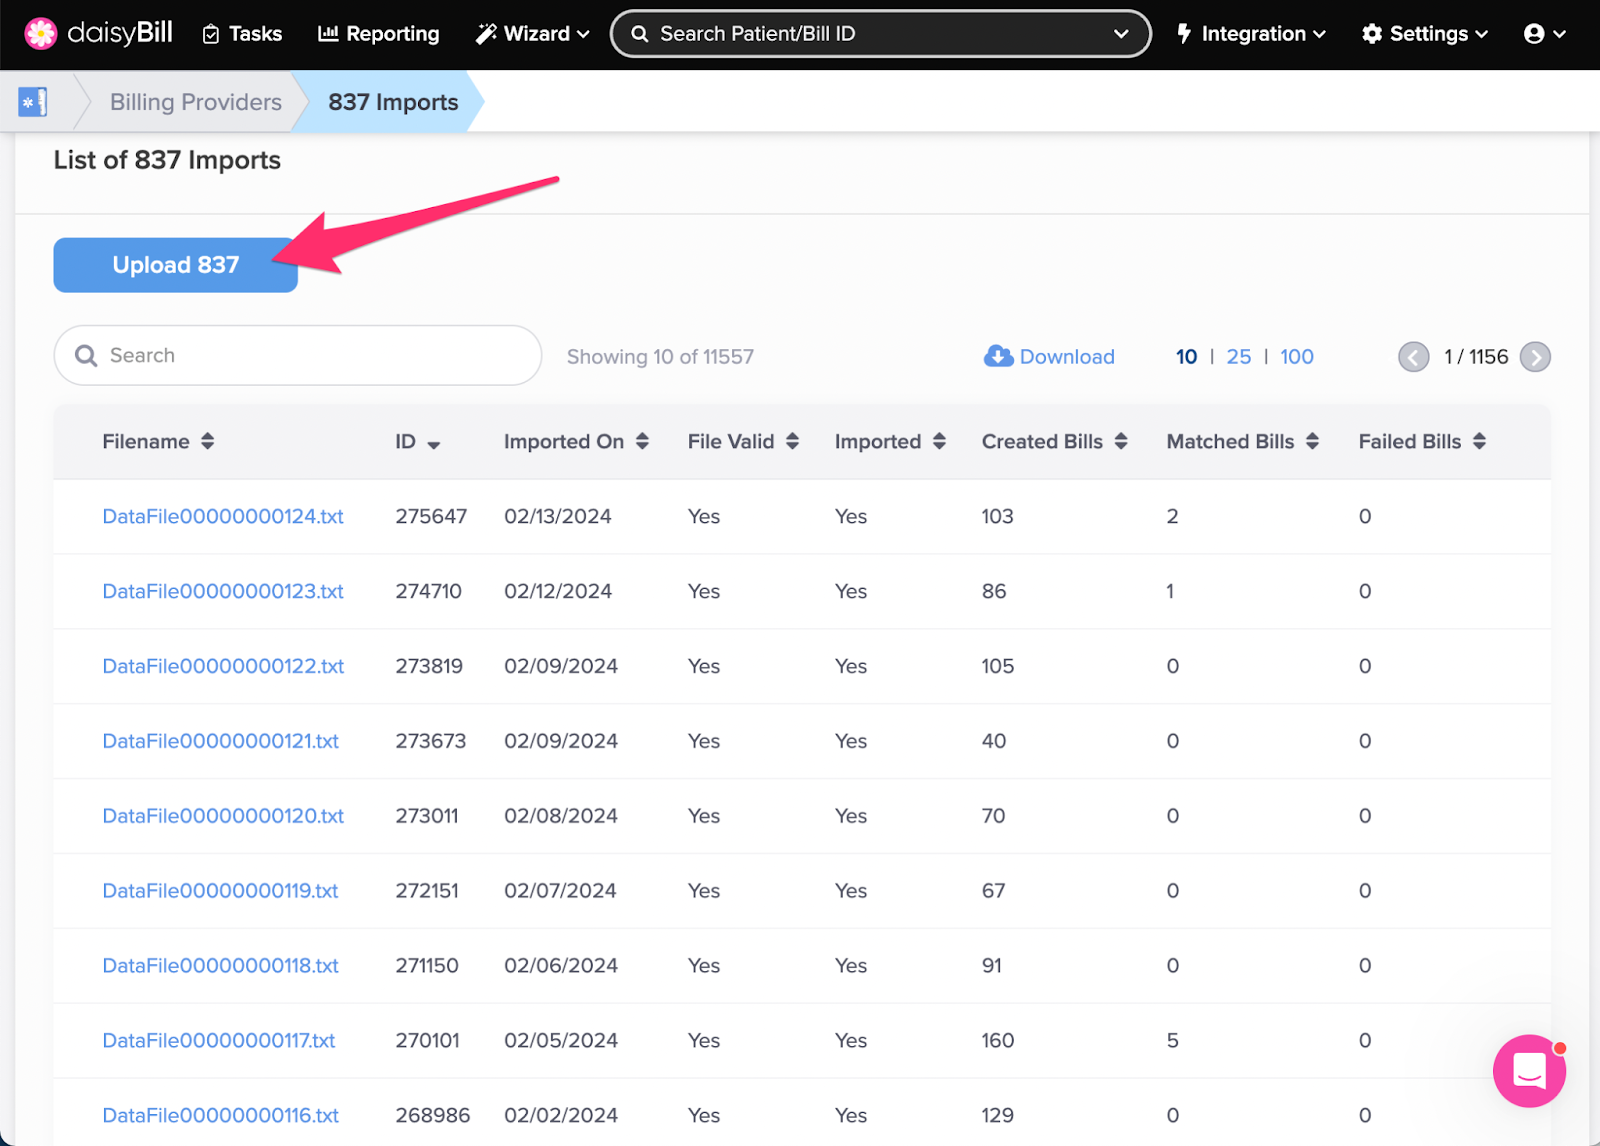
Task: Open the DataFile00000000124.txt import
Action: [x=222, y=516]
